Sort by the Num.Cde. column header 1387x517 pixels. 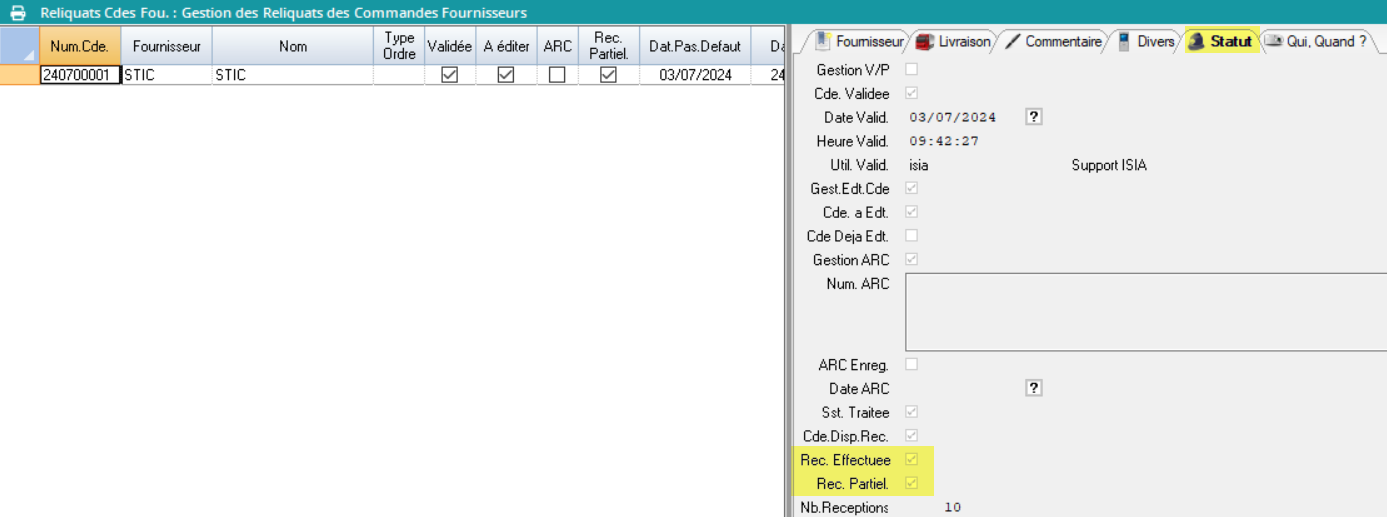click(x=80, y=46)
